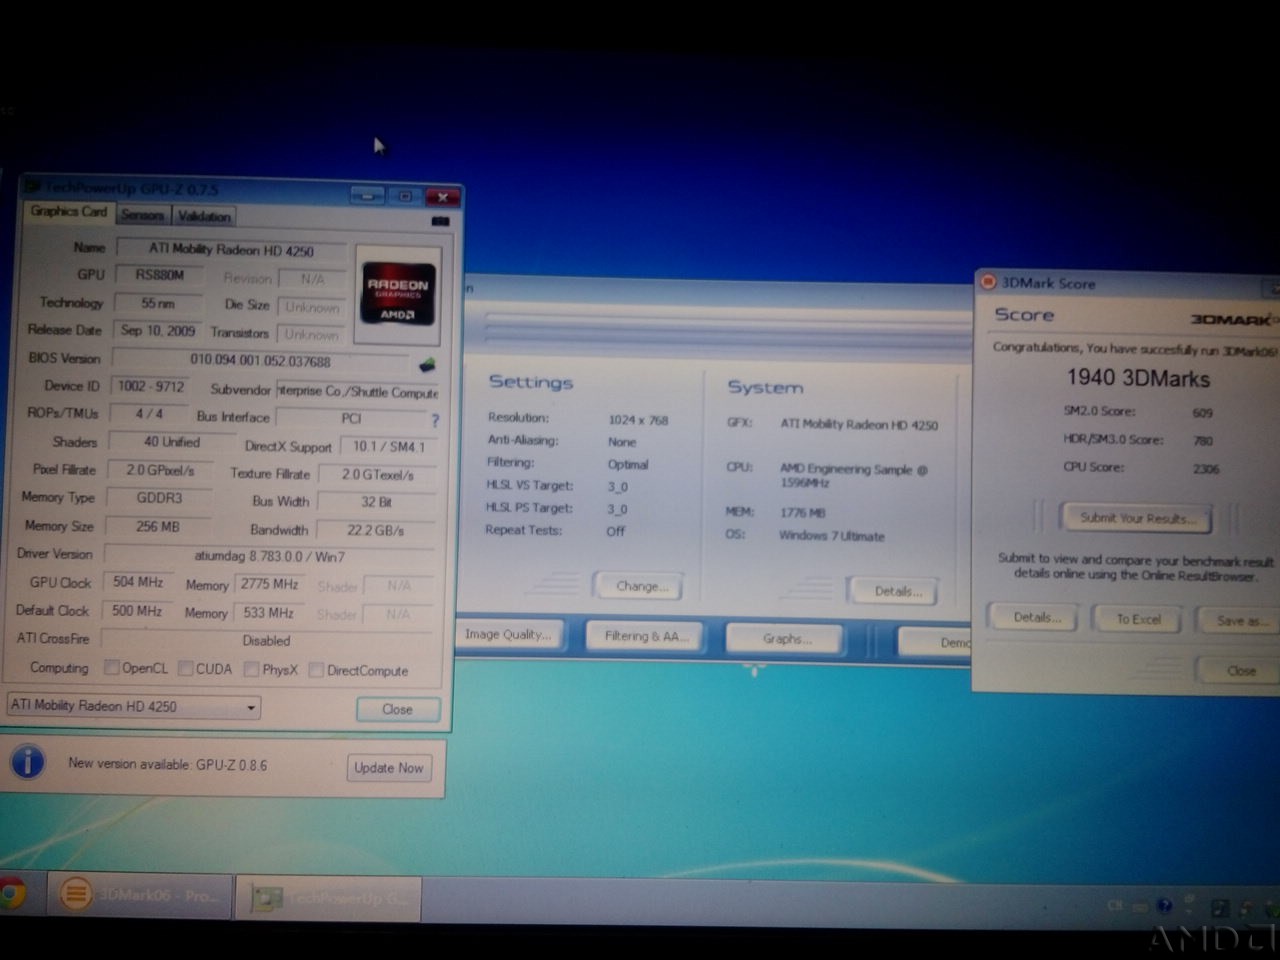Viewport: 1280px width, 960px height.
Task: Click the blue info icon in update bar
Action: pyautogui.click(x=28, y=763)
